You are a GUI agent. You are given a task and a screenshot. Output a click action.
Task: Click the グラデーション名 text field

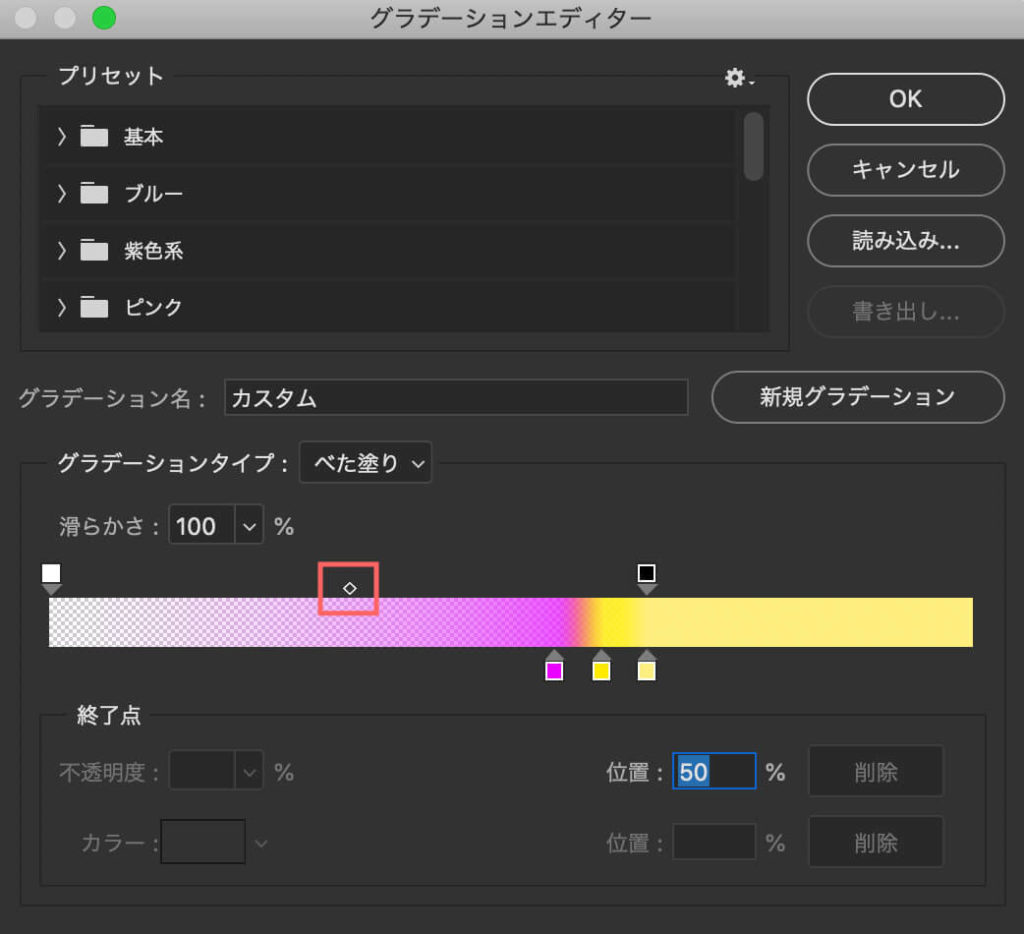click(x=456, y=397)
